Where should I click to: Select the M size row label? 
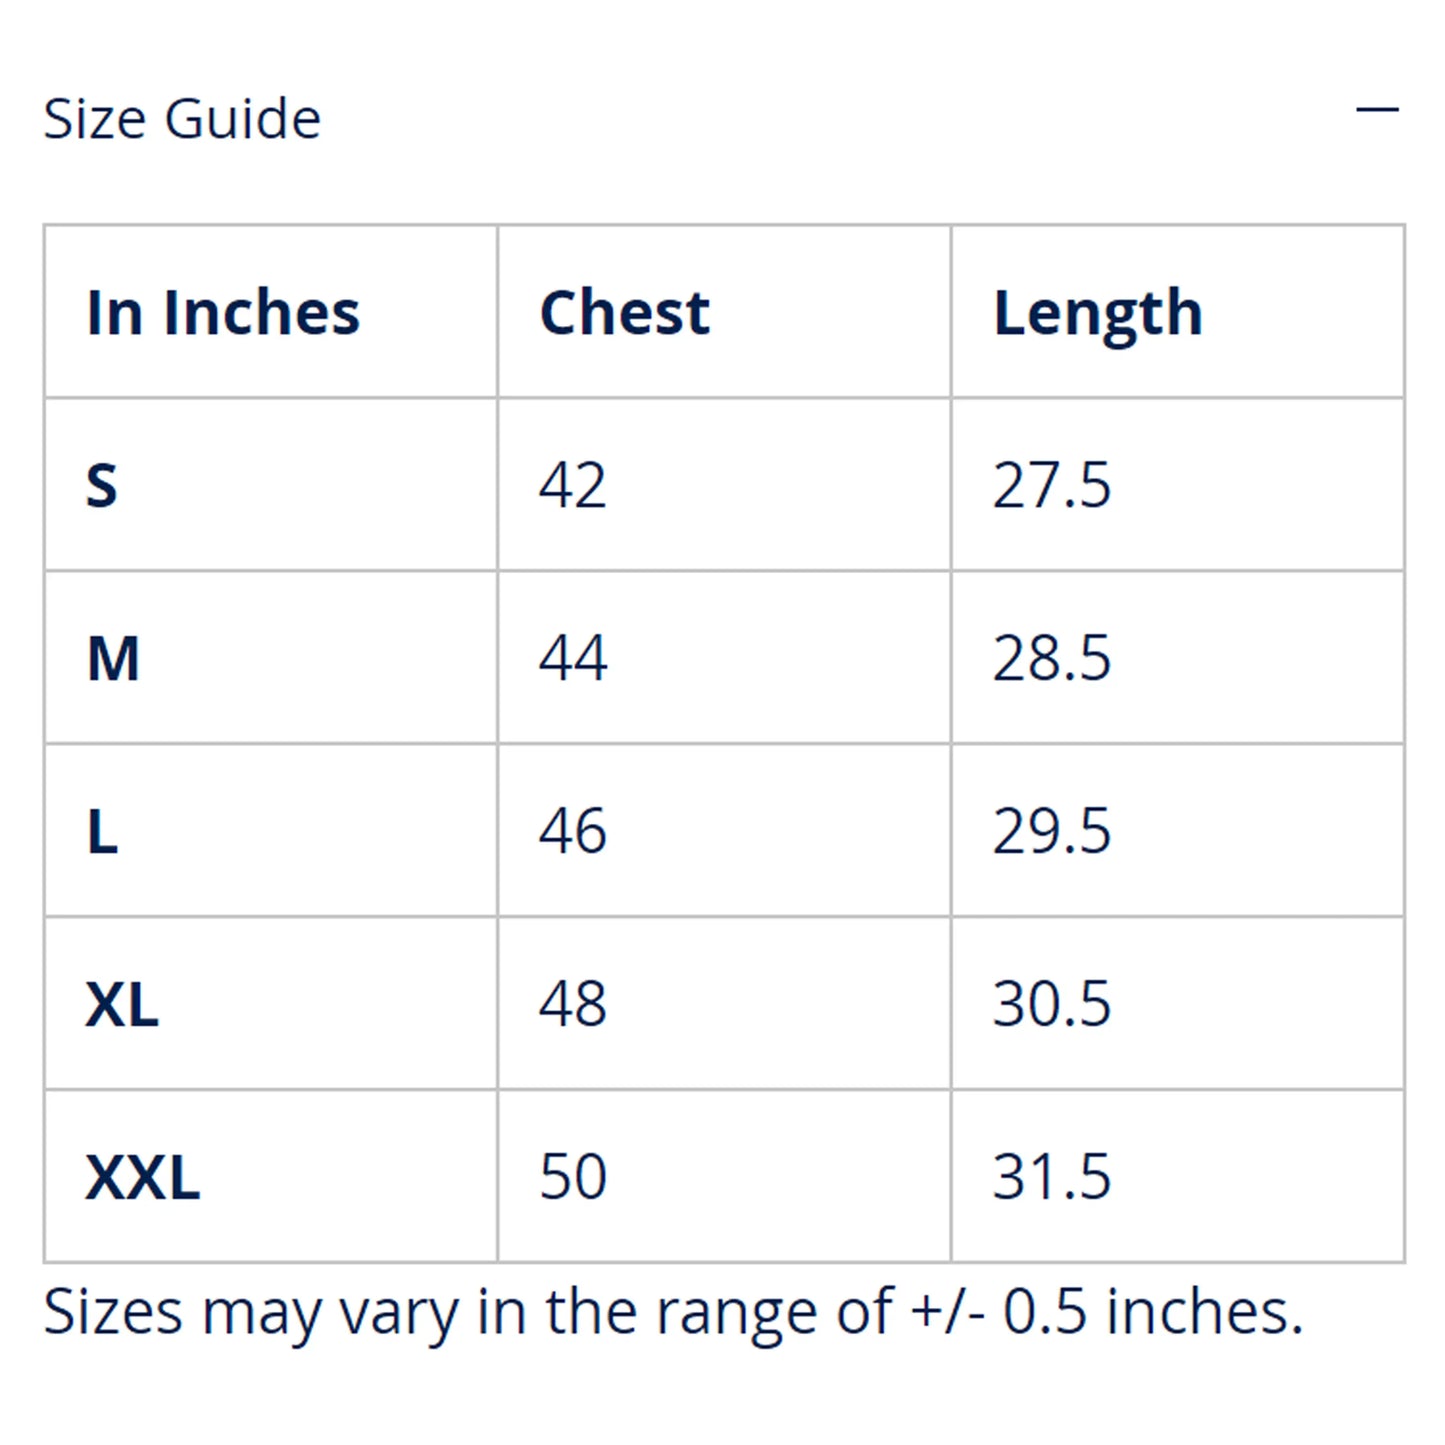(x=113, y=659)
